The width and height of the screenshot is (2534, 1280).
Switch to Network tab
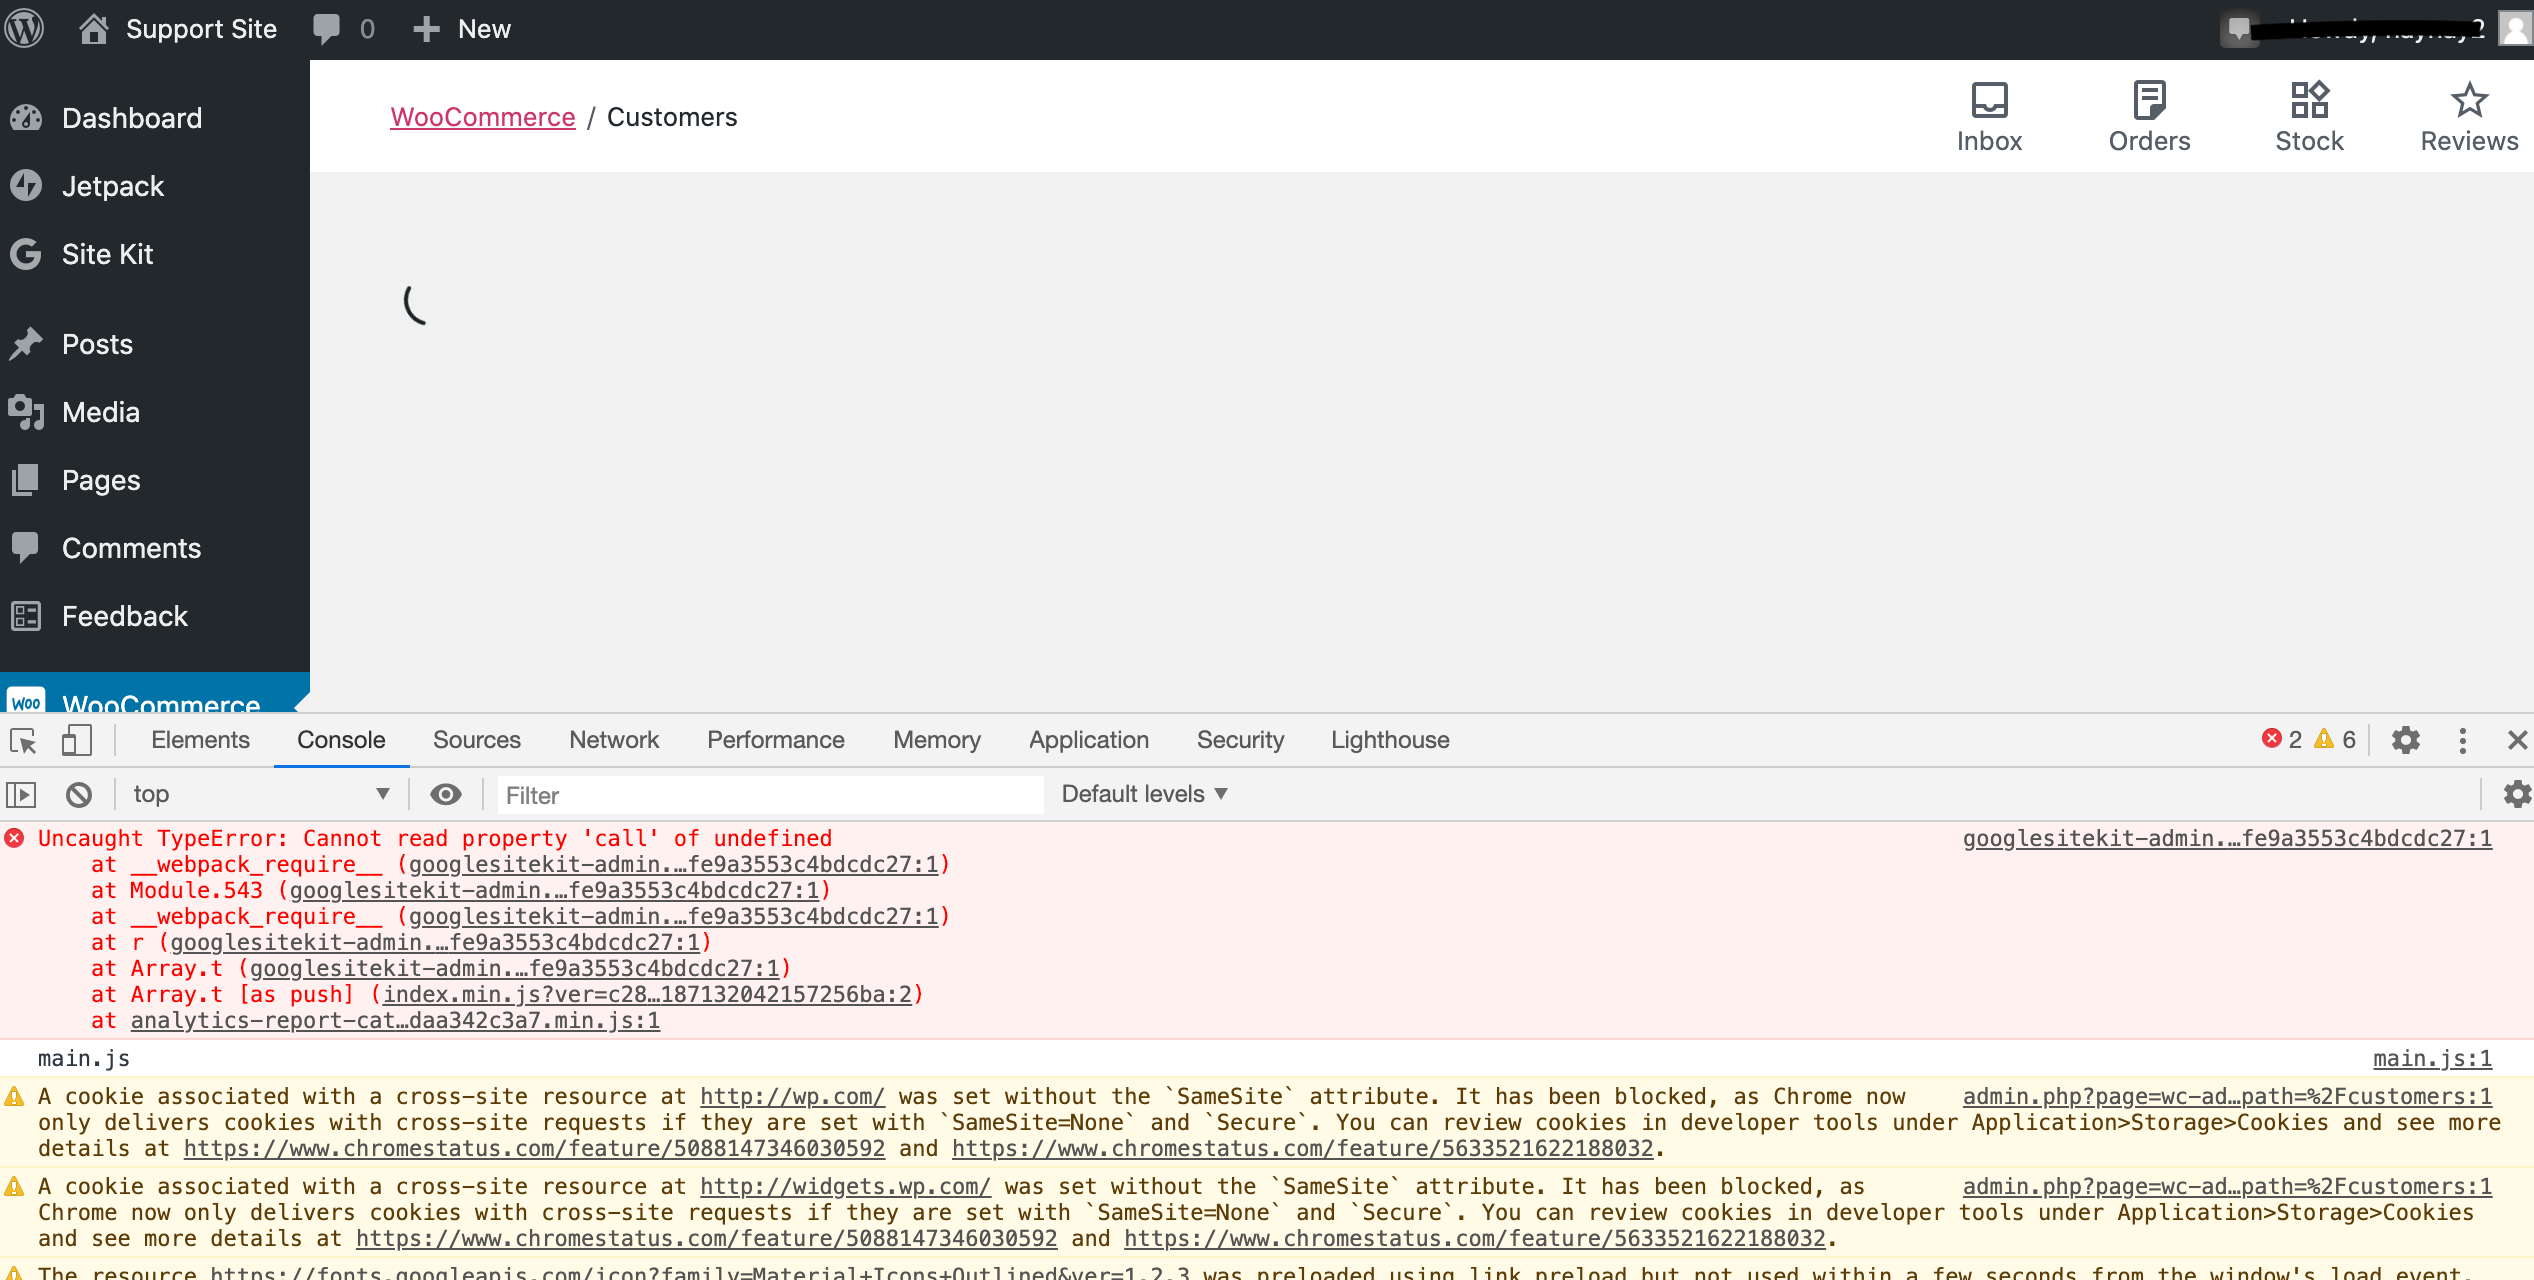pyautogui.click(x=614, y=740)
